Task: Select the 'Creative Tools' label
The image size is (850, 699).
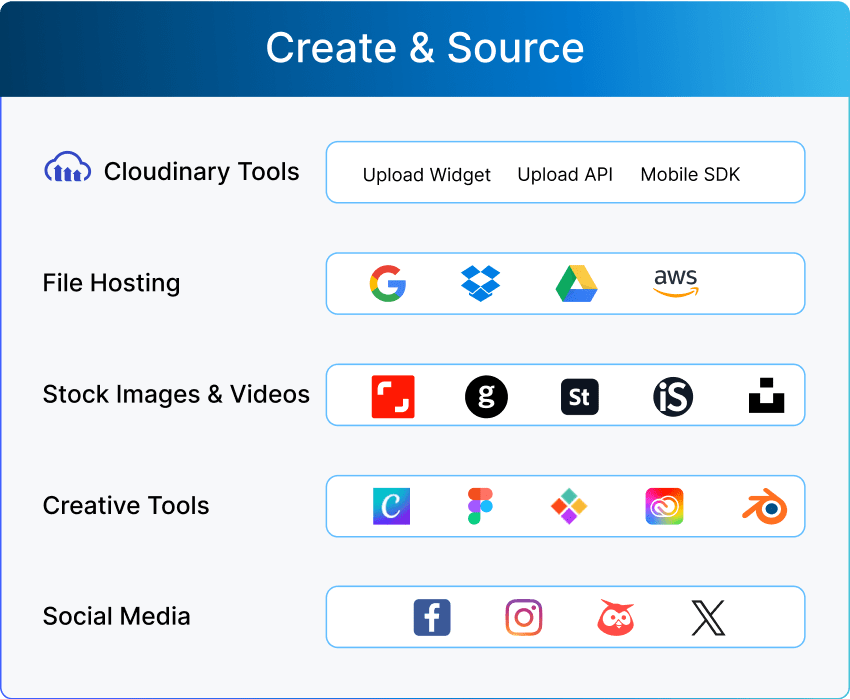Action: pos(126,505)
